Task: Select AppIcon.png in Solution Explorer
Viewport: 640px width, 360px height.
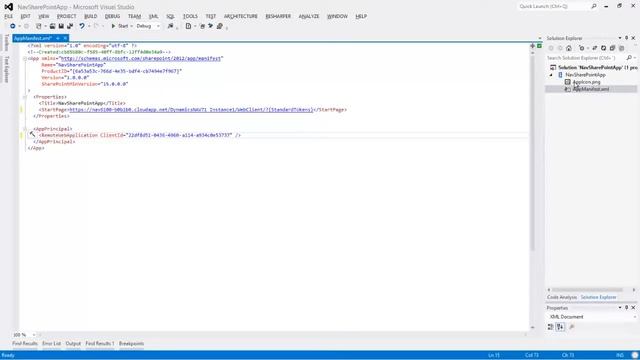Action: click(x=587, y=82)
